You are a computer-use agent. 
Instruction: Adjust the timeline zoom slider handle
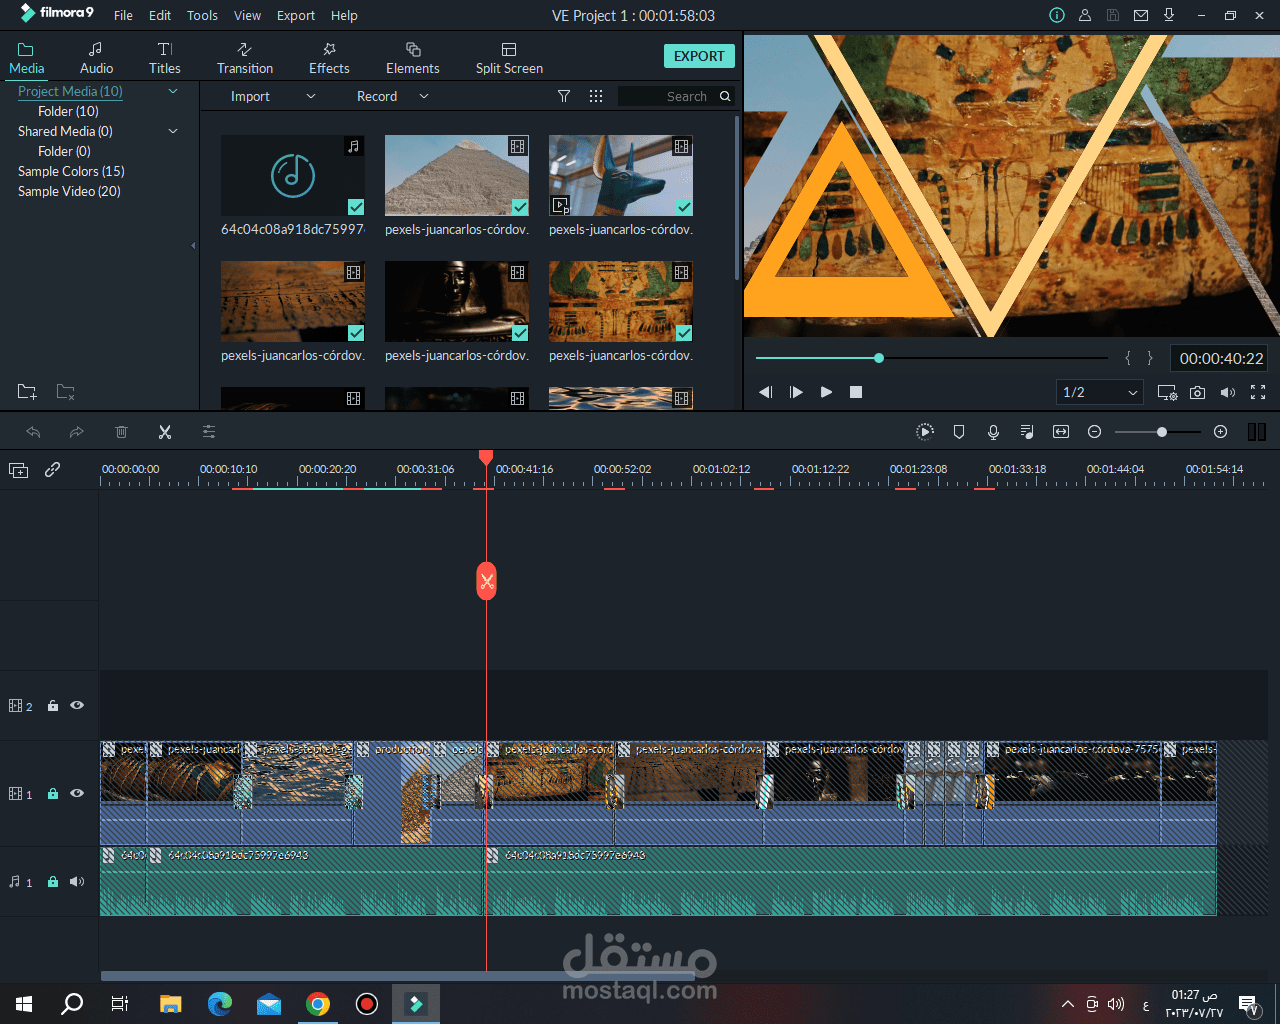pos(1161,432)
